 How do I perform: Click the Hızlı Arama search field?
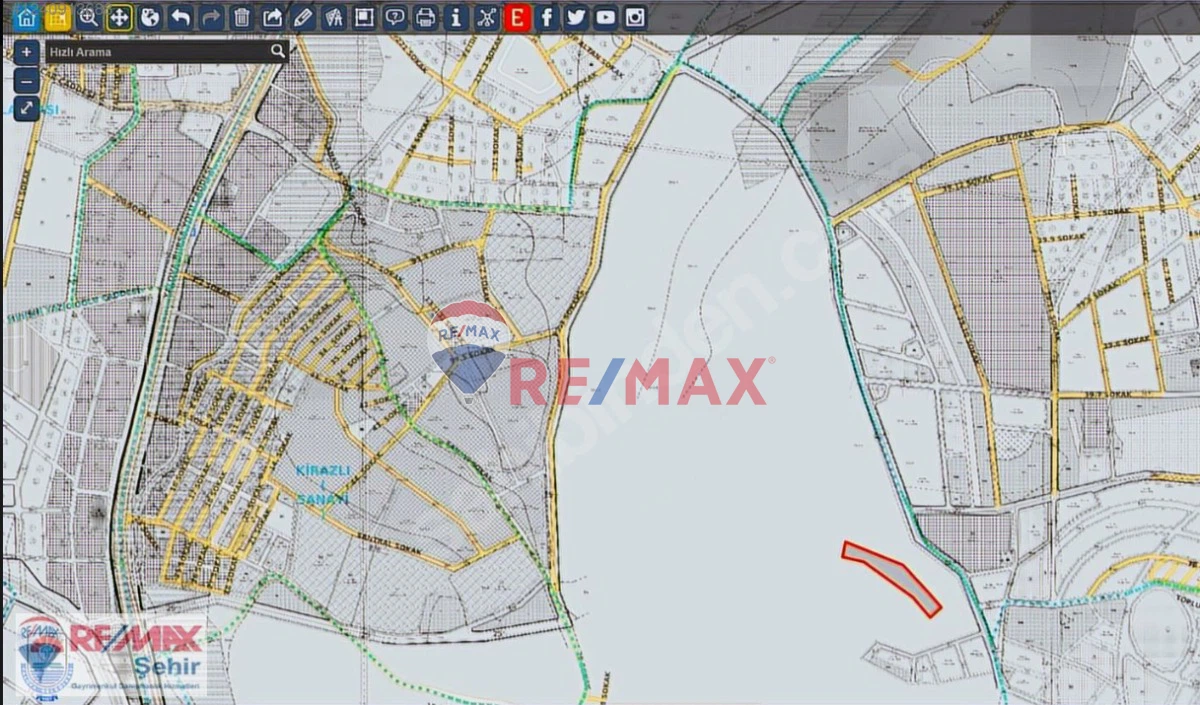166,51
